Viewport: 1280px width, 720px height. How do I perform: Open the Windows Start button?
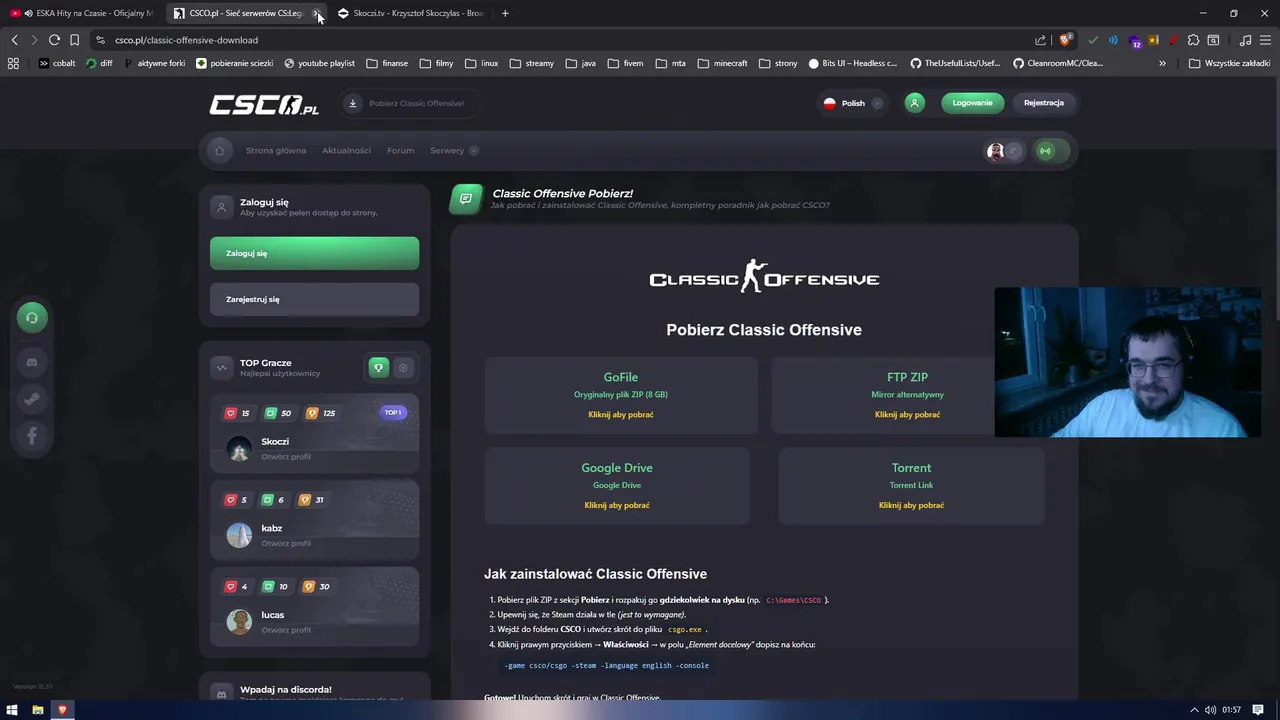pos(13,710)
